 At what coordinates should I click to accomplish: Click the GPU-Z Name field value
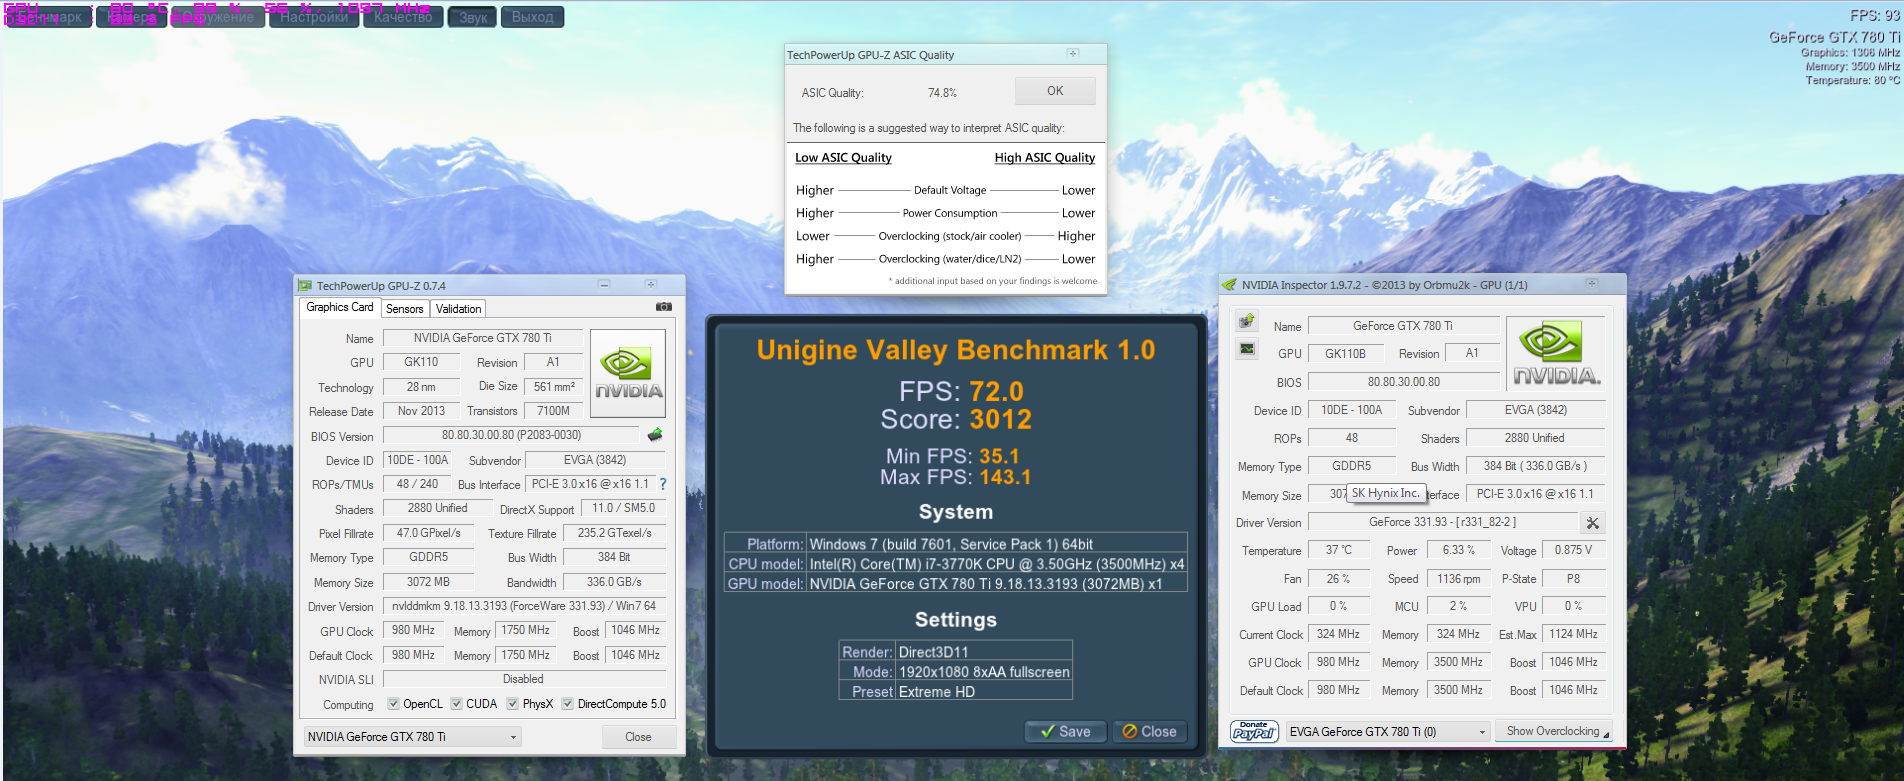[x=482, y=338]
